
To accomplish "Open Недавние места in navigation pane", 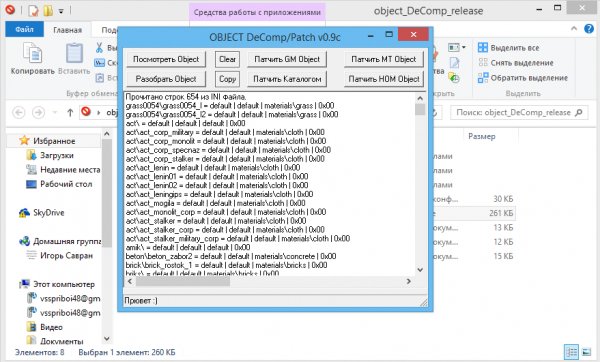I will click(63, 170).
